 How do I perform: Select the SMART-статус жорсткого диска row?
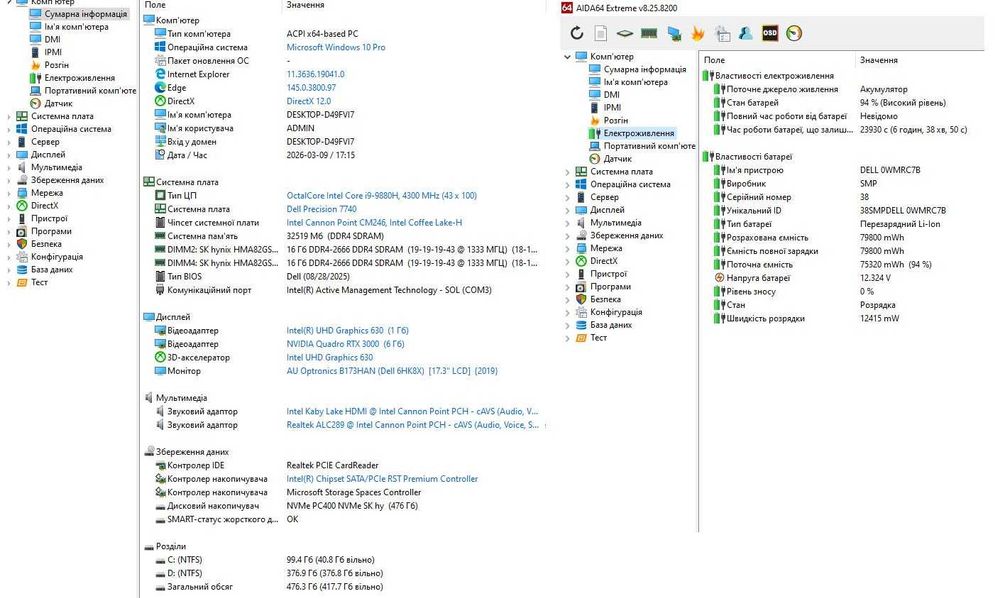point(344,519)
